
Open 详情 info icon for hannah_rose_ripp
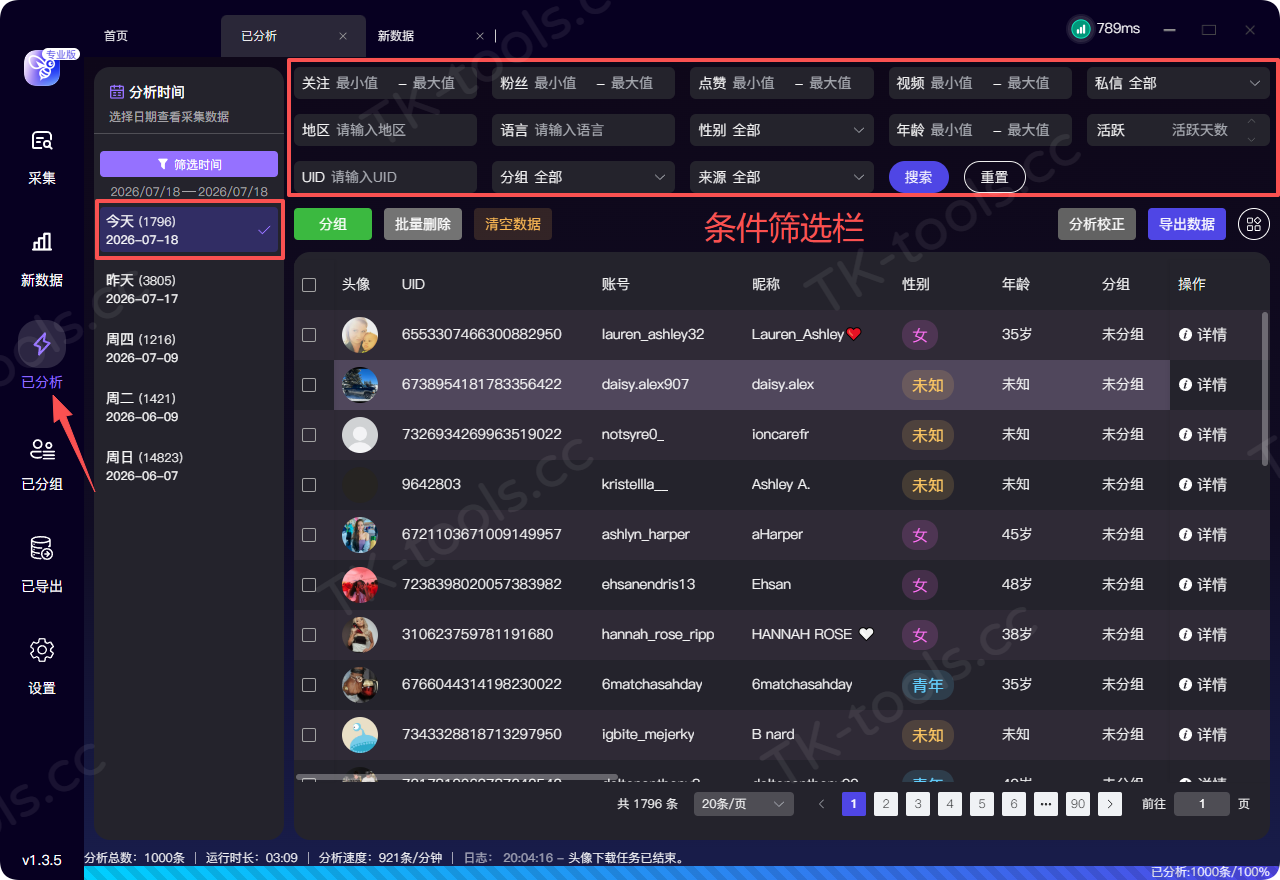click(1186, 635)
